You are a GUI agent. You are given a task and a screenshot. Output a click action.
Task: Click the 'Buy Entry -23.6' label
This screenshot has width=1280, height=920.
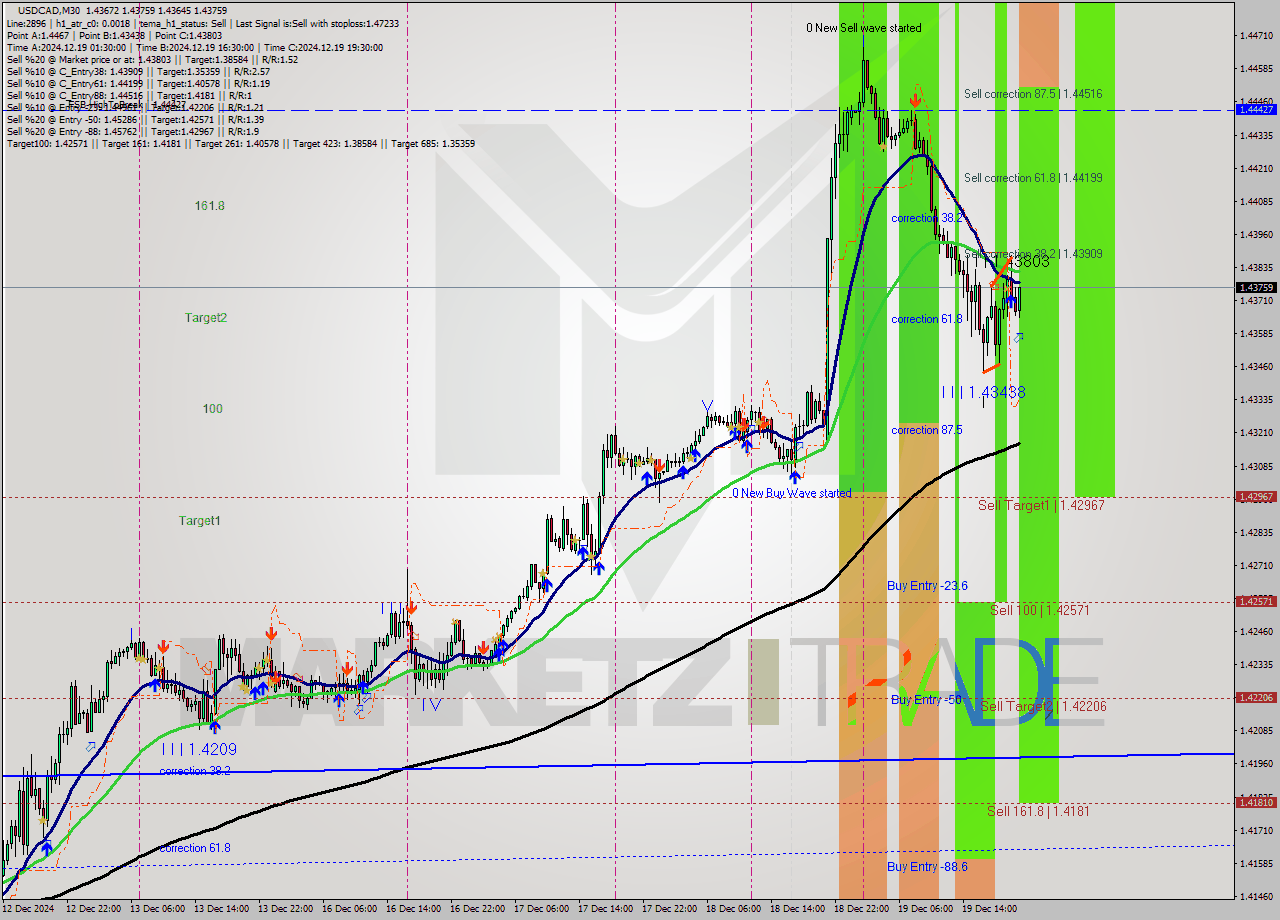[x=927, y=586]
